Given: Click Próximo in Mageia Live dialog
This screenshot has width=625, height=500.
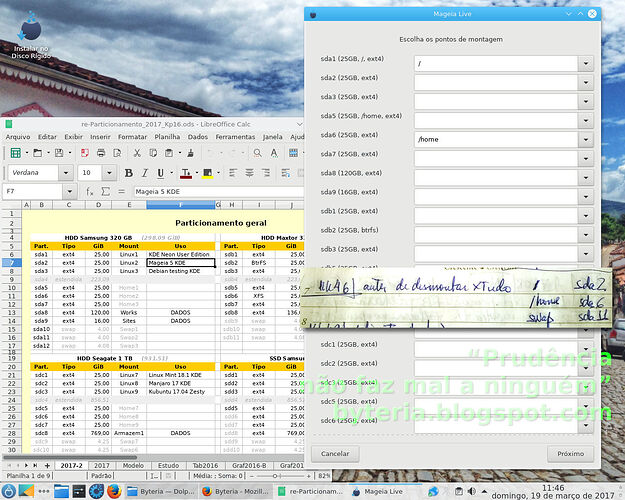Looking at the screenshot, I should point(570,454).
